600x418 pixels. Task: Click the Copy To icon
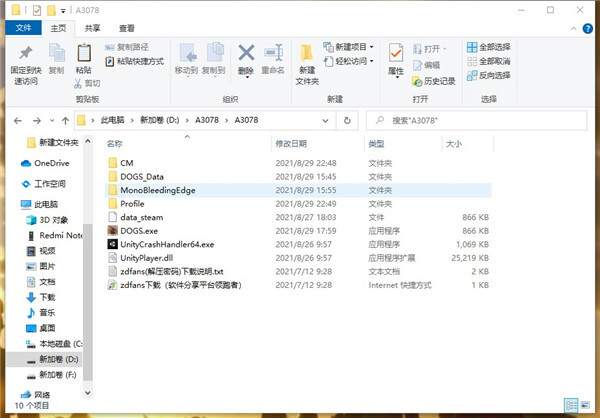pyautogui.click(x=214, y=52)
